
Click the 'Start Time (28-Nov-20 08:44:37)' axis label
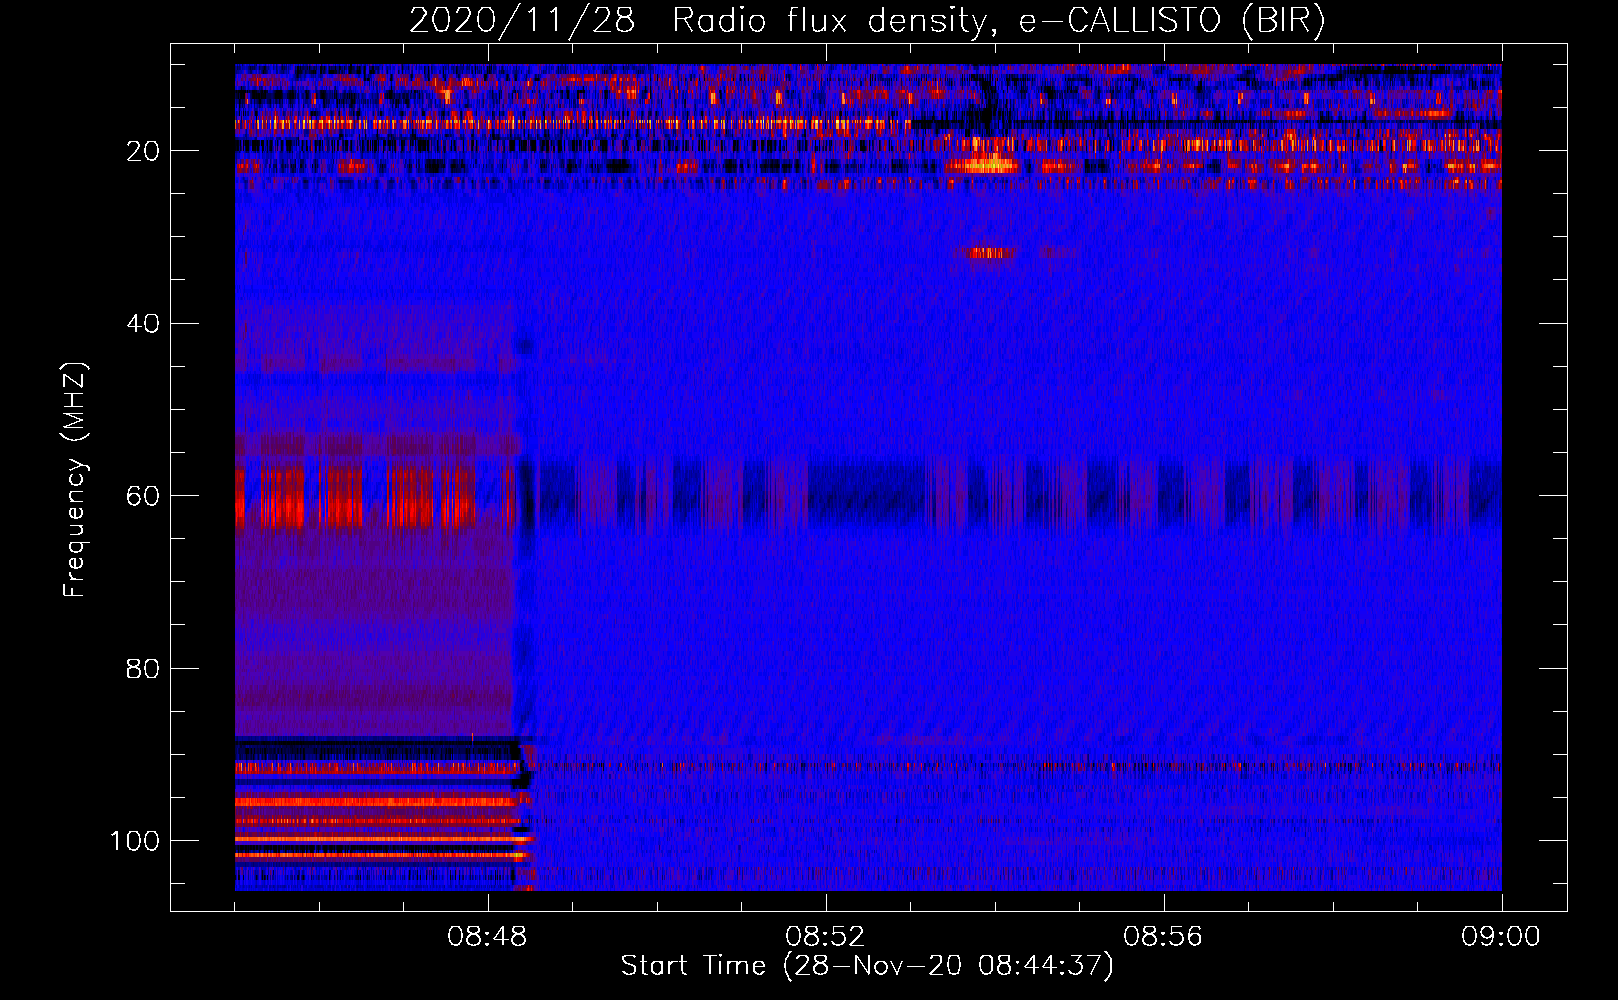(867, 966)
